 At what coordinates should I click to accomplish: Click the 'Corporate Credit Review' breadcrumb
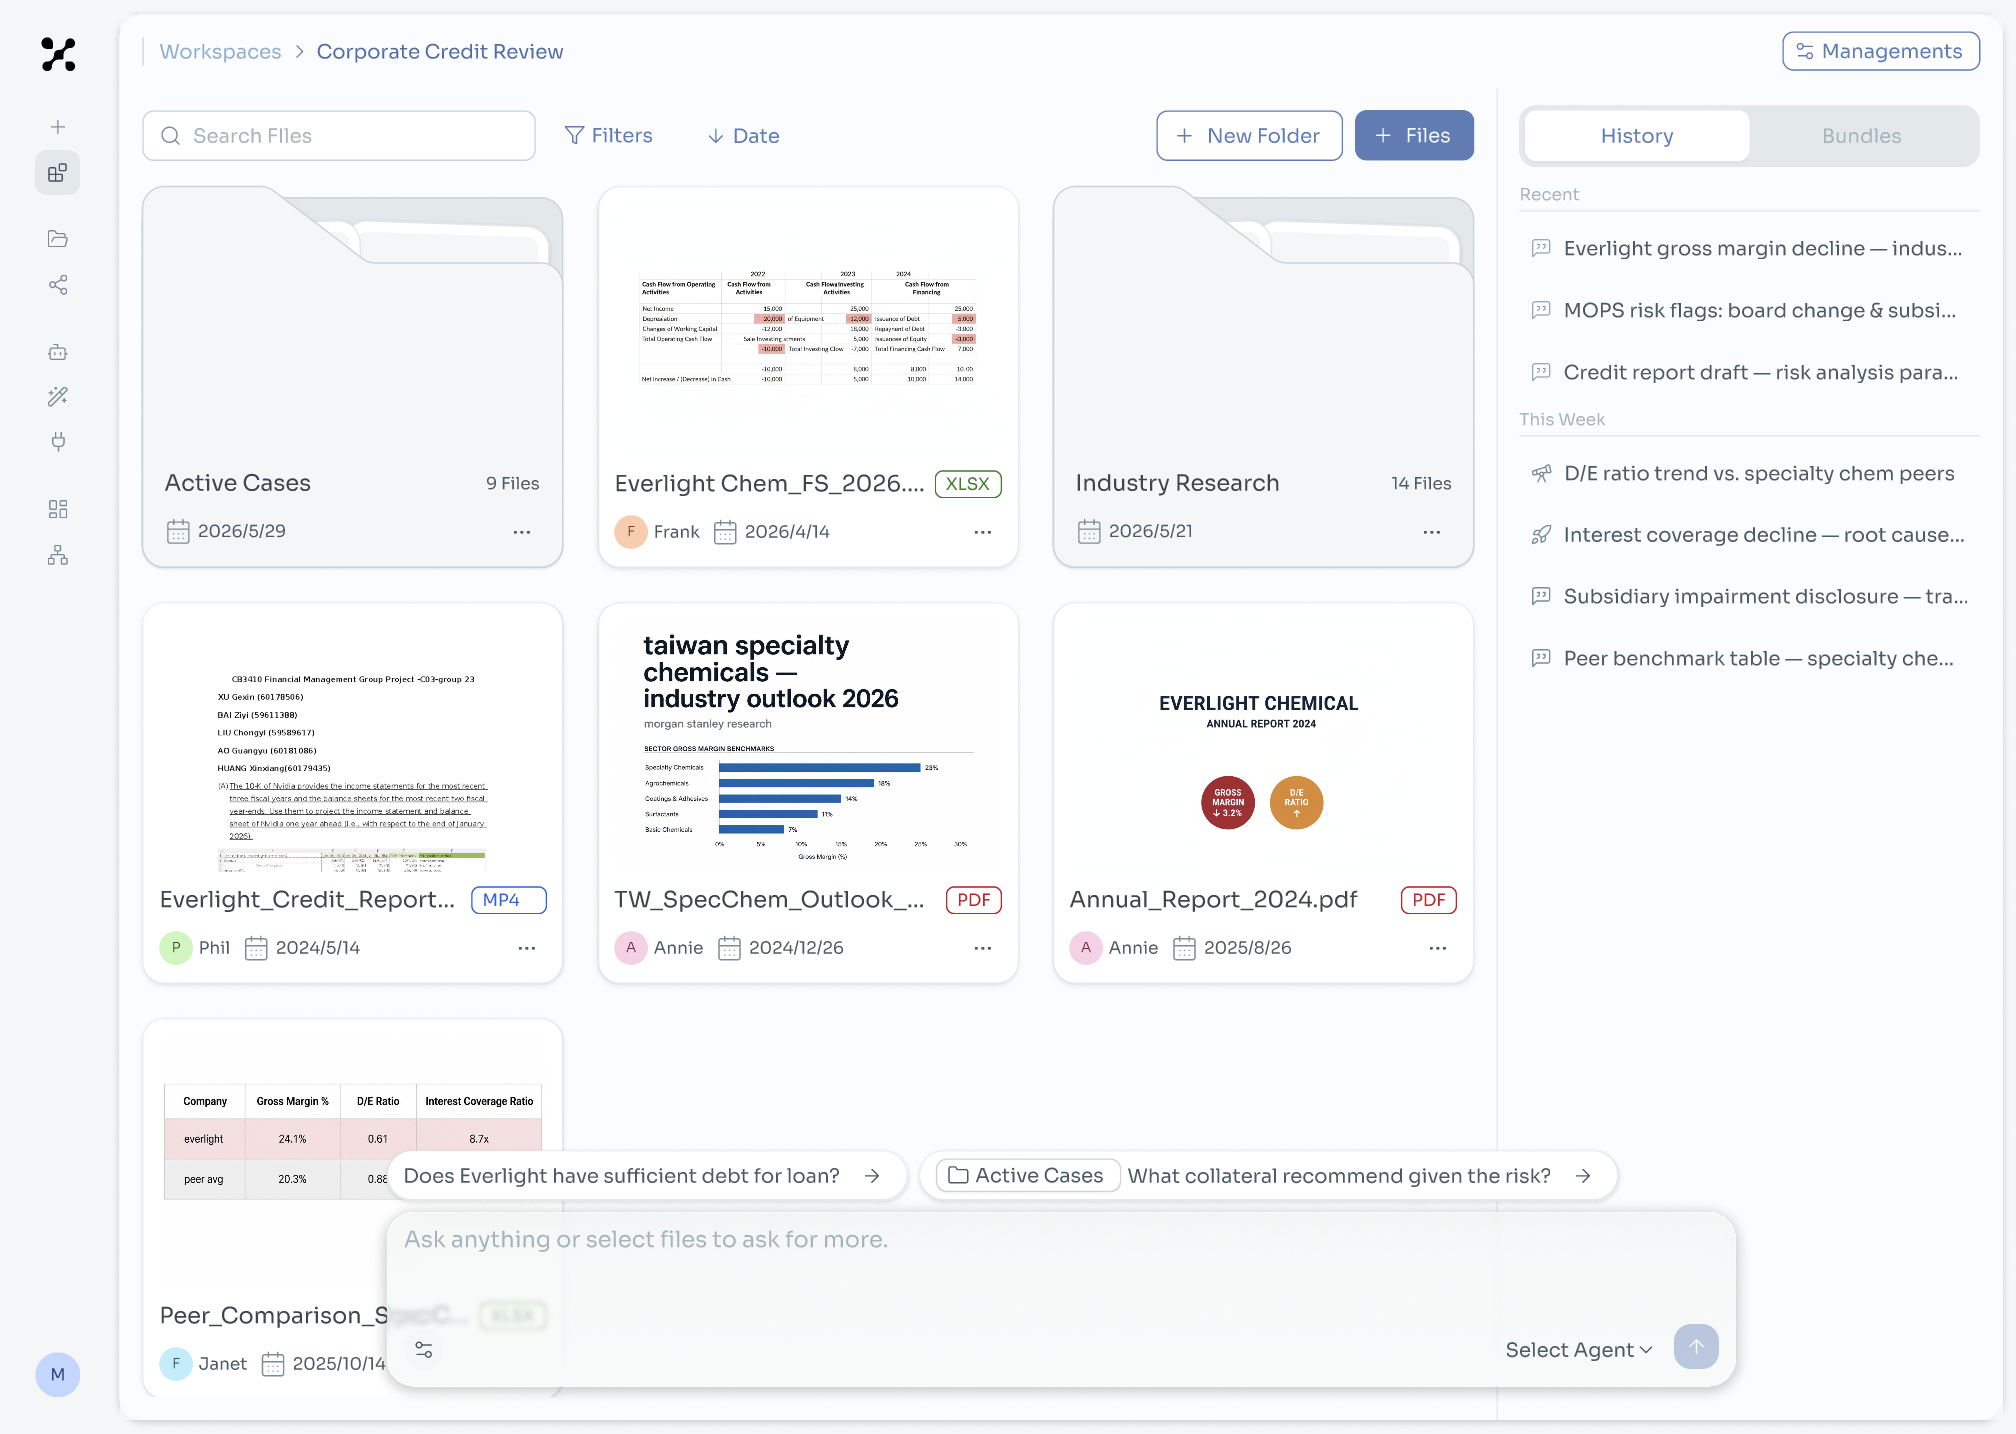(x=440, y=51)
